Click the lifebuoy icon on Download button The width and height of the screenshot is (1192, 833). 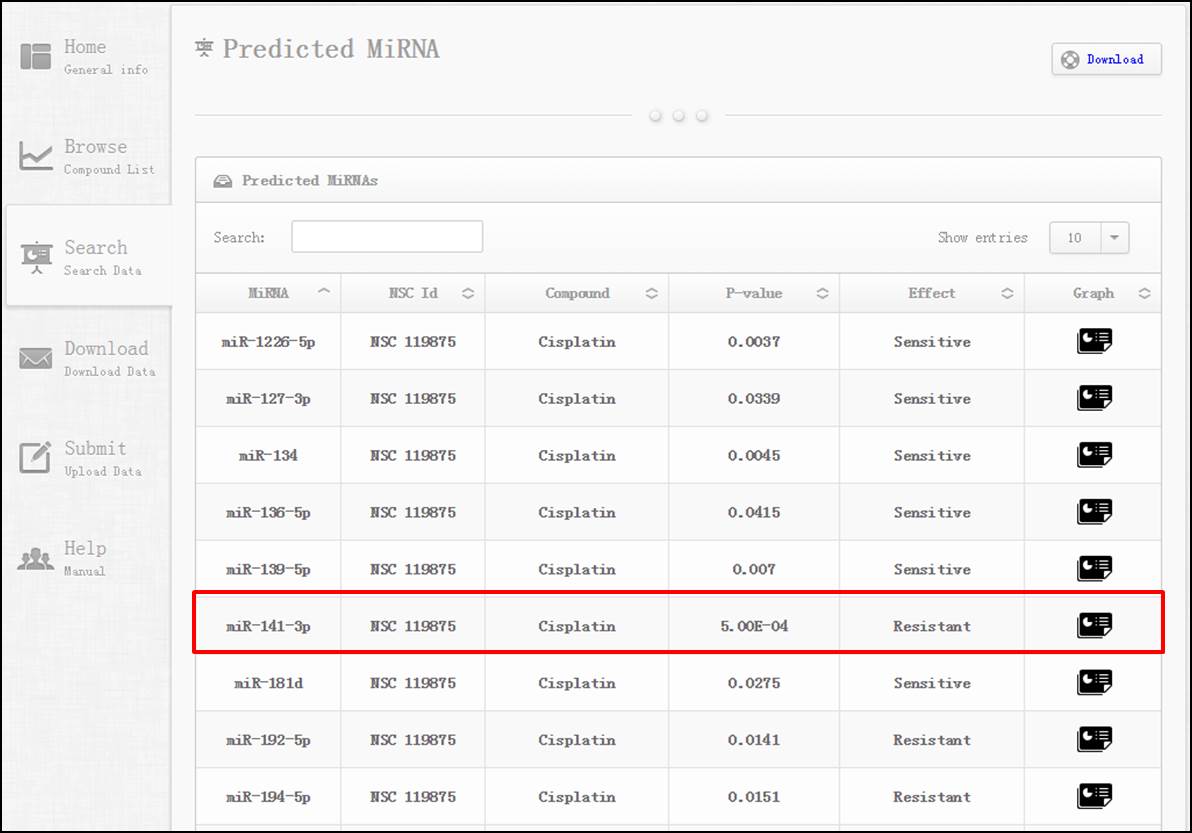tap(1070, 60)
